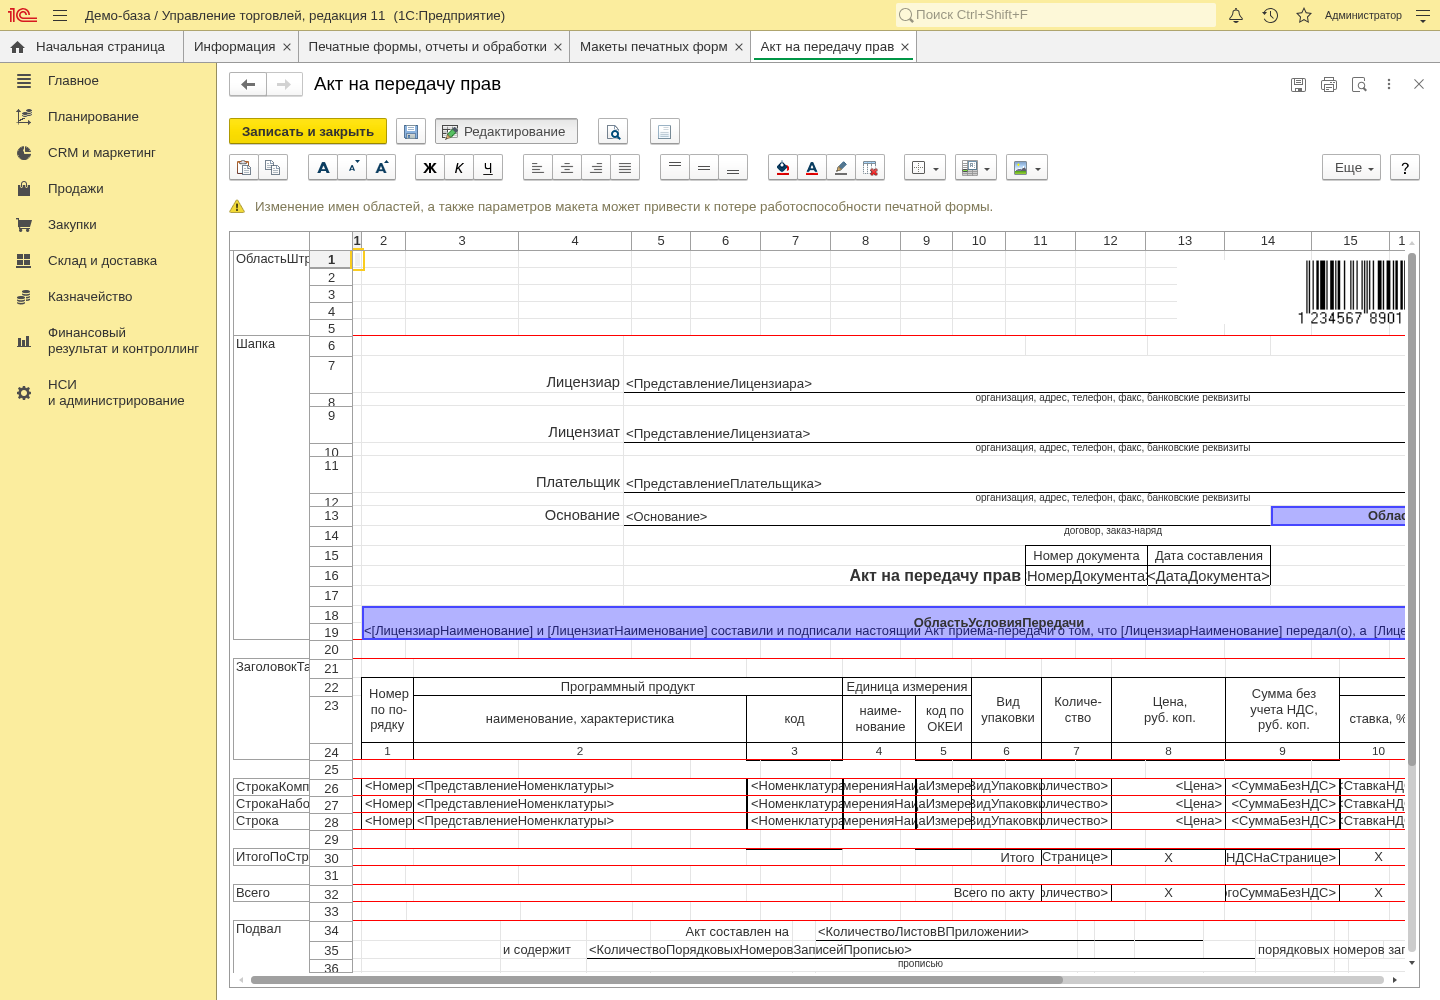The width and height of the screenshot is (1440, 1000).
Task: Increase font size with large A icon
Action: coord(381,168)
